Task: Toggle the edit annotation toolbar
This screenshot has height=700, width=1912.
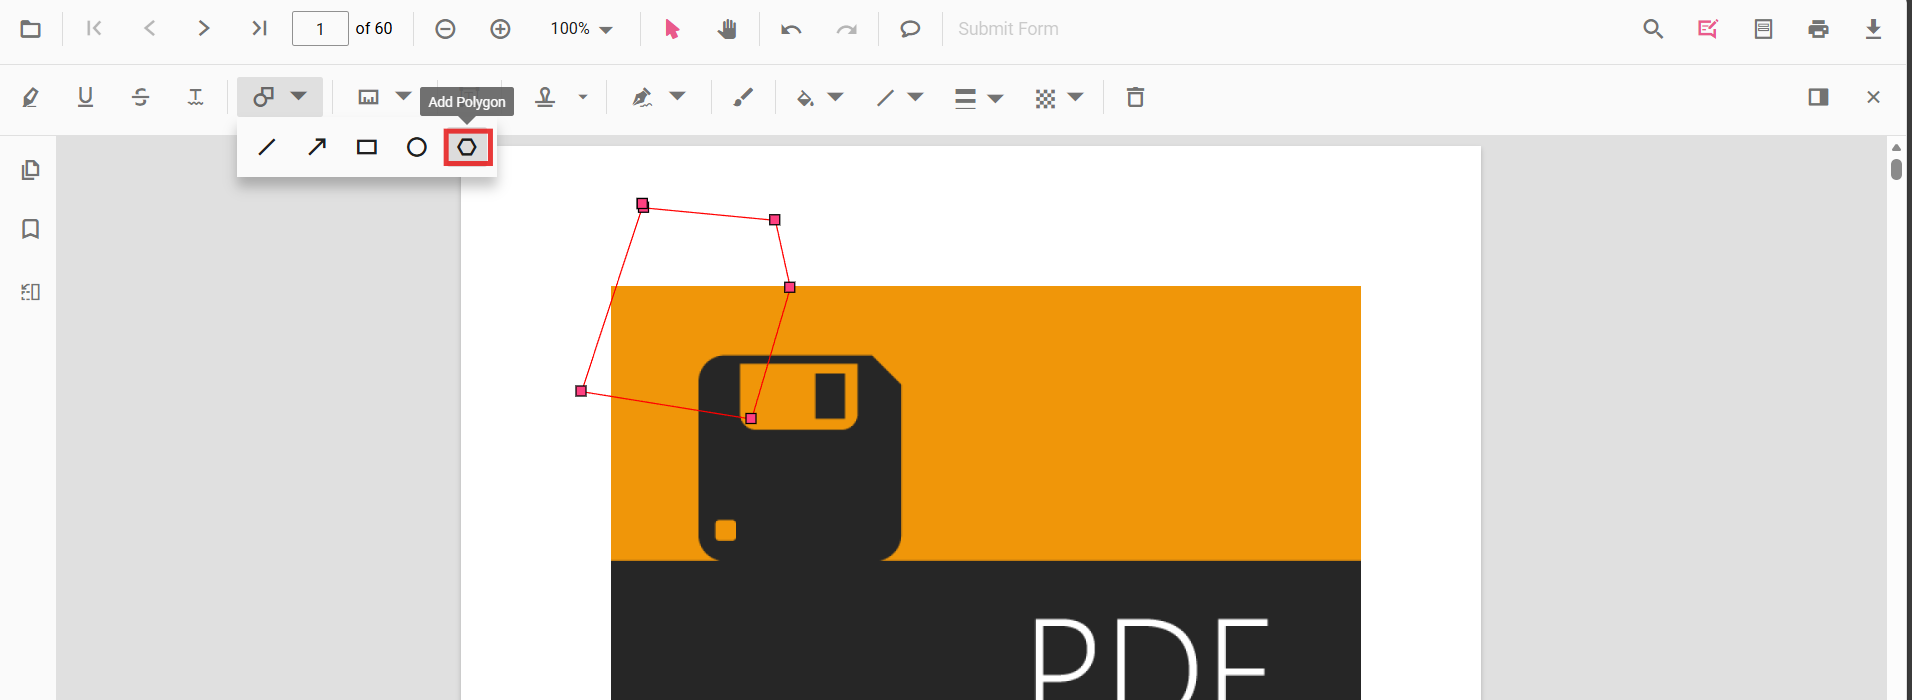Action: click(x=1708, y=29)
